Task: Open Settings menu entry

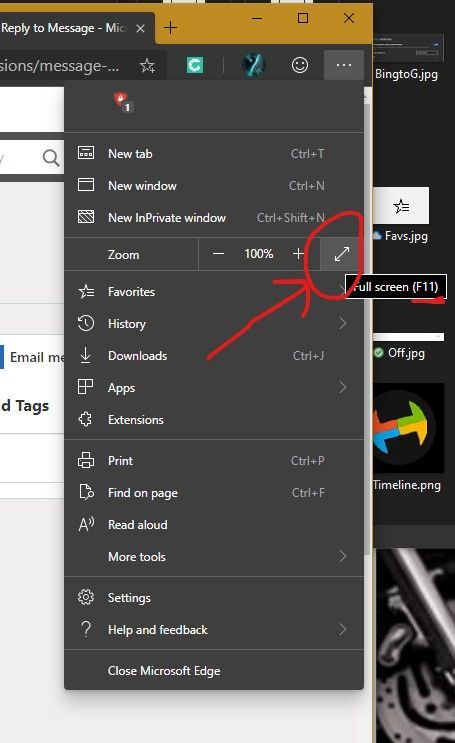Action: (214, 598)
